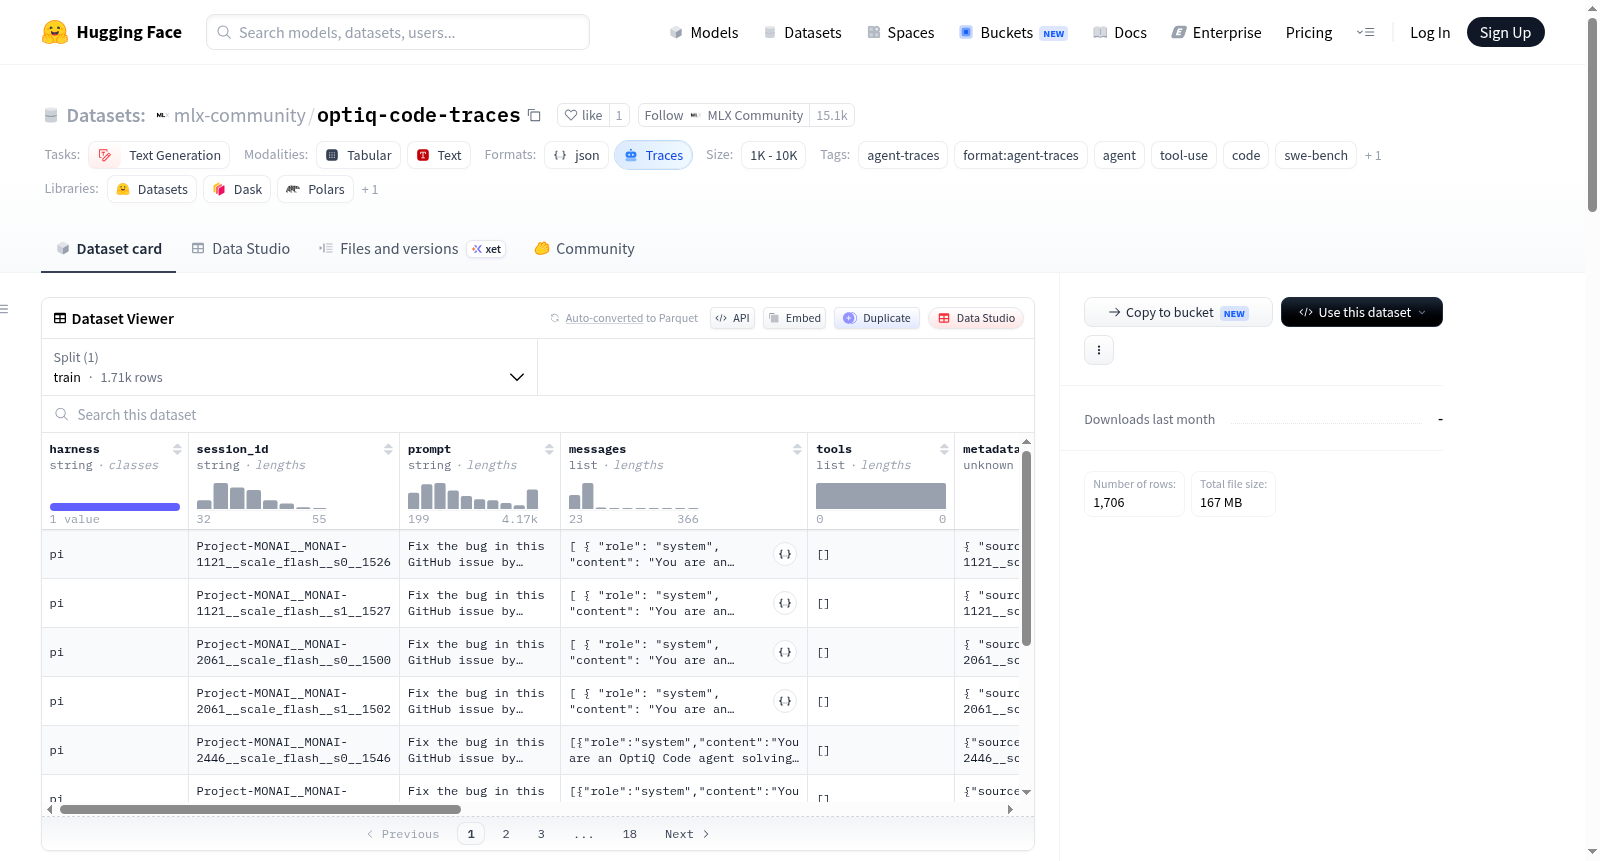This screenshot has height=861, width=1600.
Task: Click Copy to bucket button
Action: tap(1178, 312)
